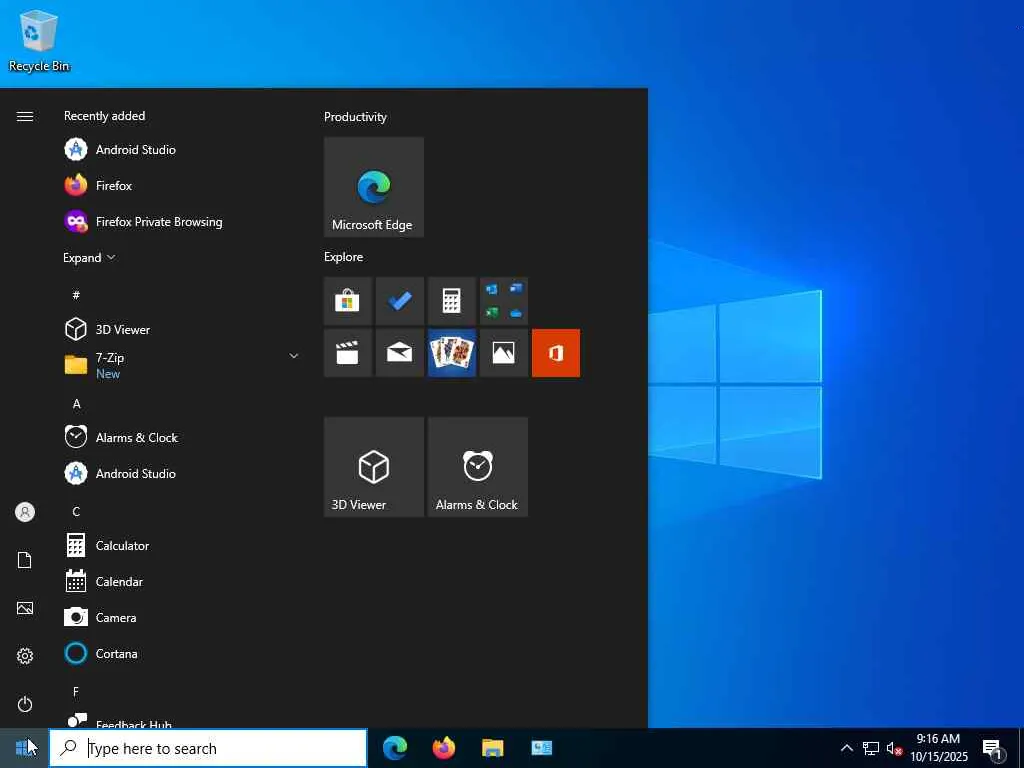This screenshot has width=1024, height=768.
Task: Open Pictures from the Start sidebar
Action: (25, 608)
